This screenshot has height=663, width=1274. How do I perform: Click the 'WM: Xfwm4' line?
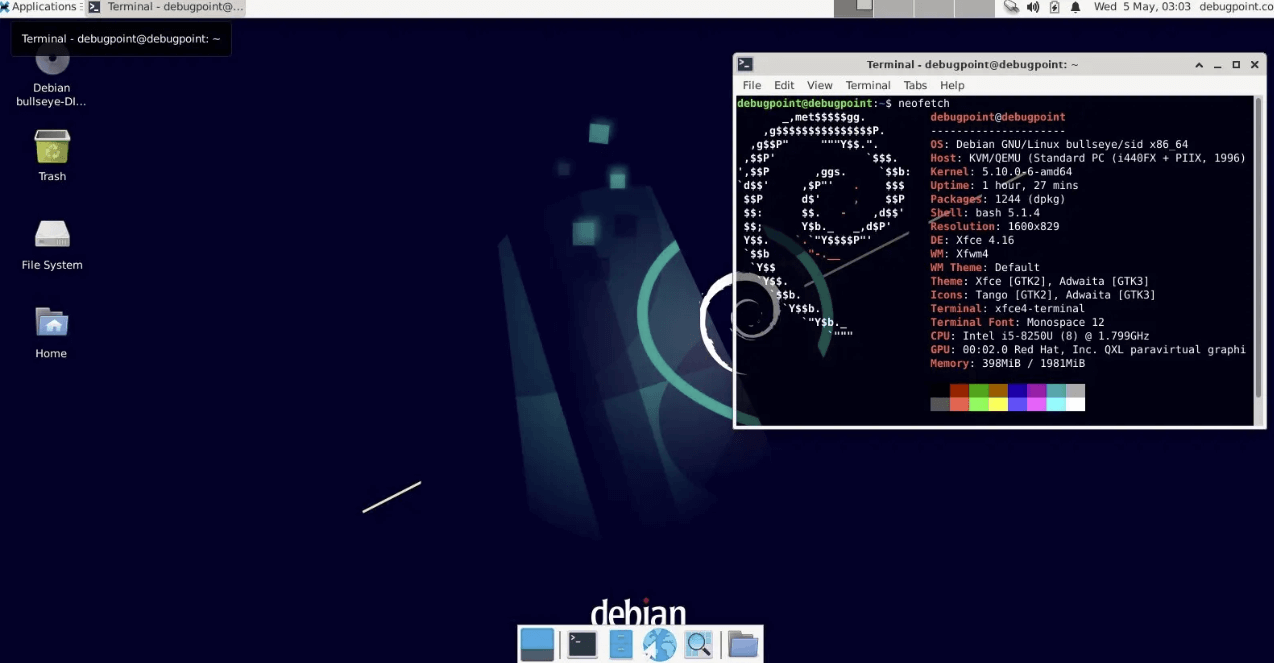click(959, 254)
